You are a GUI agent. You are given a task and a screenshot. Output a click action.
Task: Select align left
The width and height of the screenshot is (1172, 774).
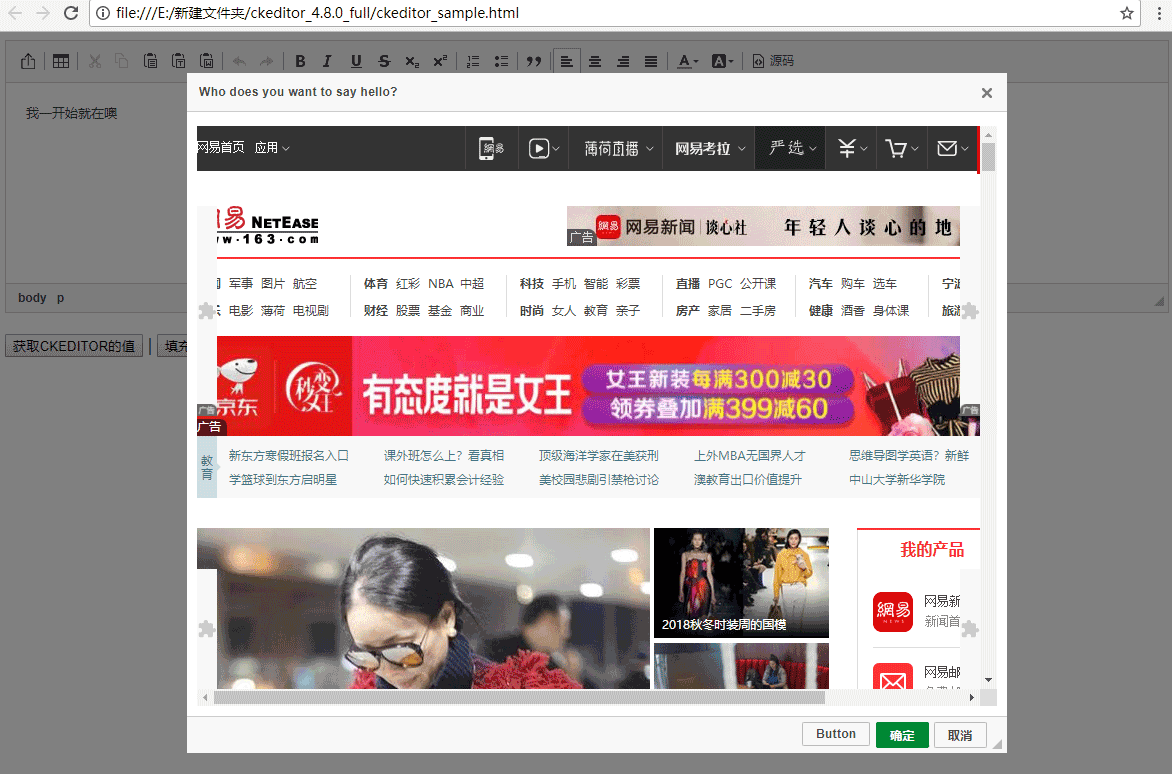(x=567, y=61)
